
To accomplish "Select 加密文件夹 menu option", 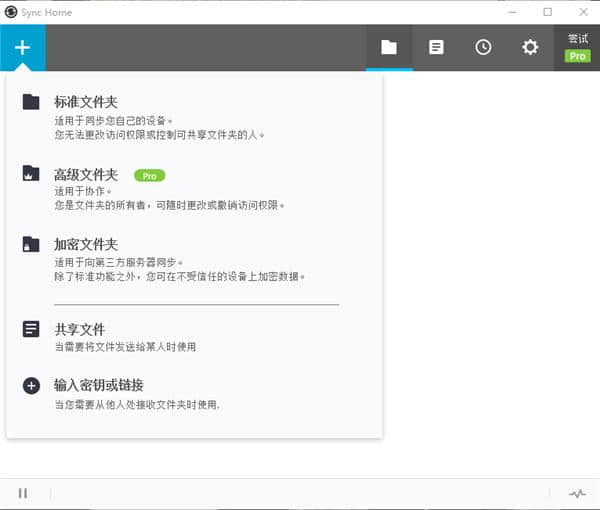I will click(x=86, y=244).
